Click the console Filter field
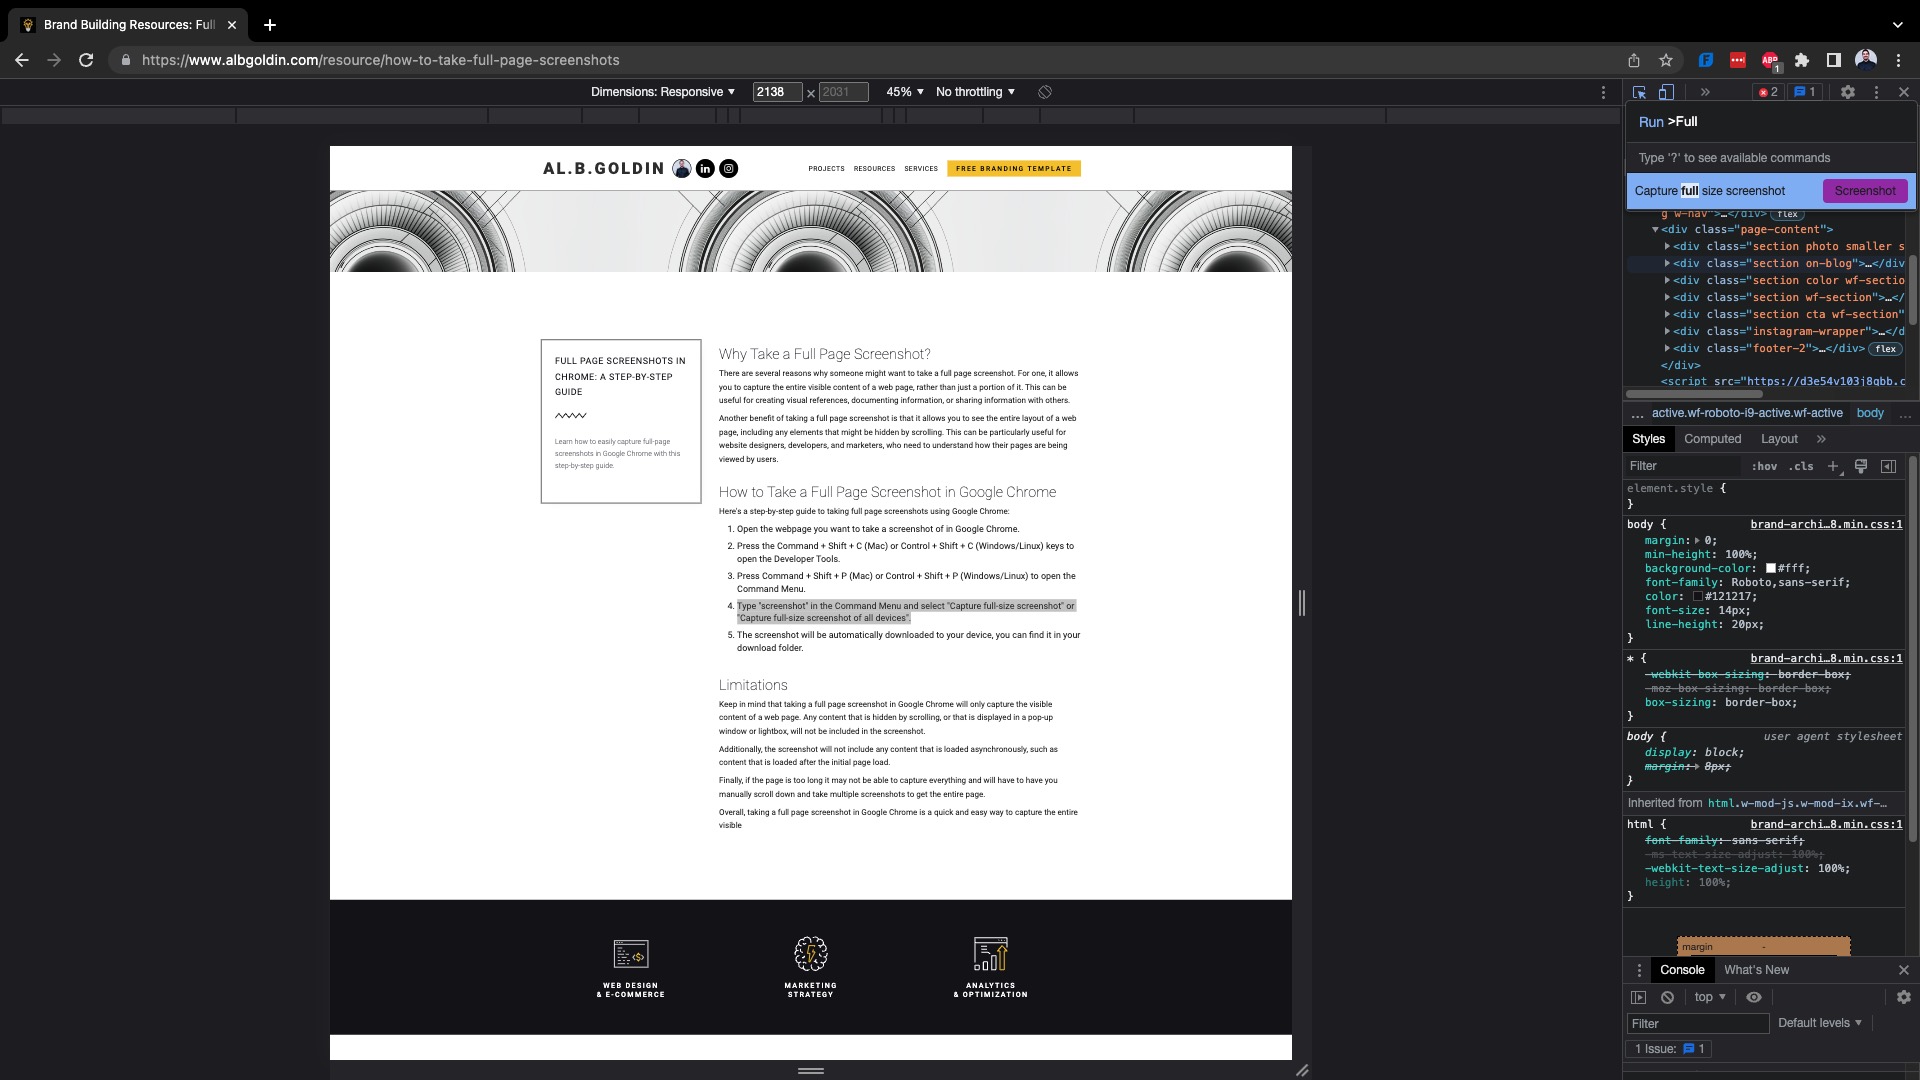Screen dimensions: 1920x1080 coord(1697,1023)
